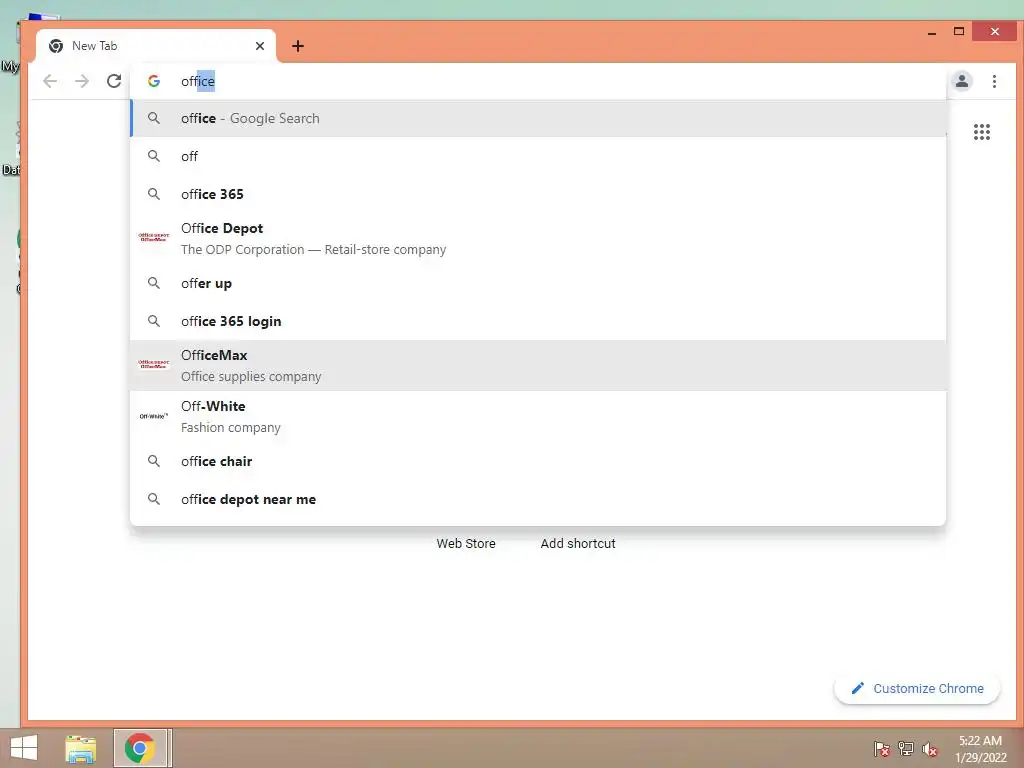The width and height of the screenshot is (1024, 768).
Task: Select Off-White fashion company suggestion
Action: pyautogui.click(x=538, y=416)
